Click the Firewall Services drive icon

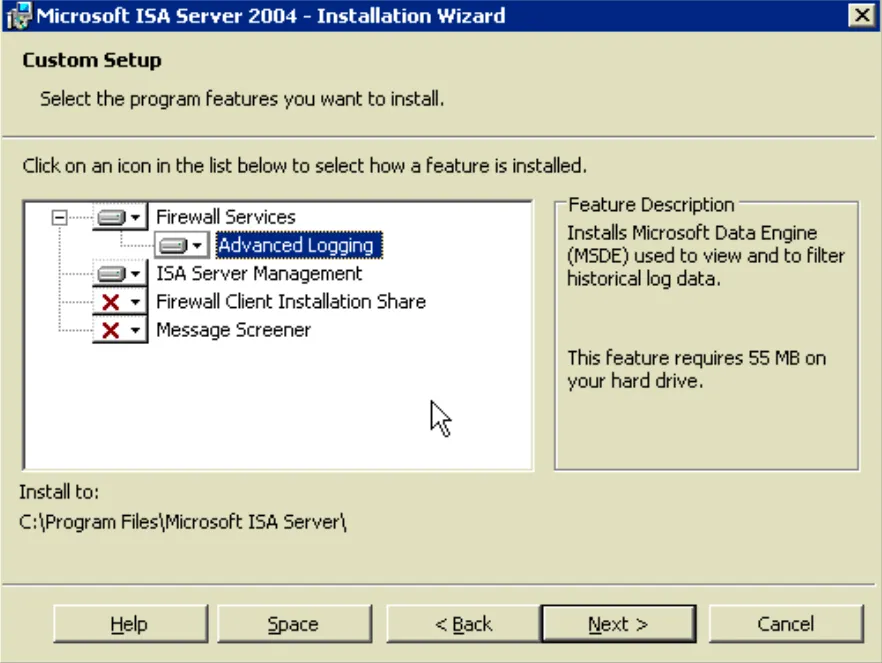pyautogui.click(x=110, y=216)
